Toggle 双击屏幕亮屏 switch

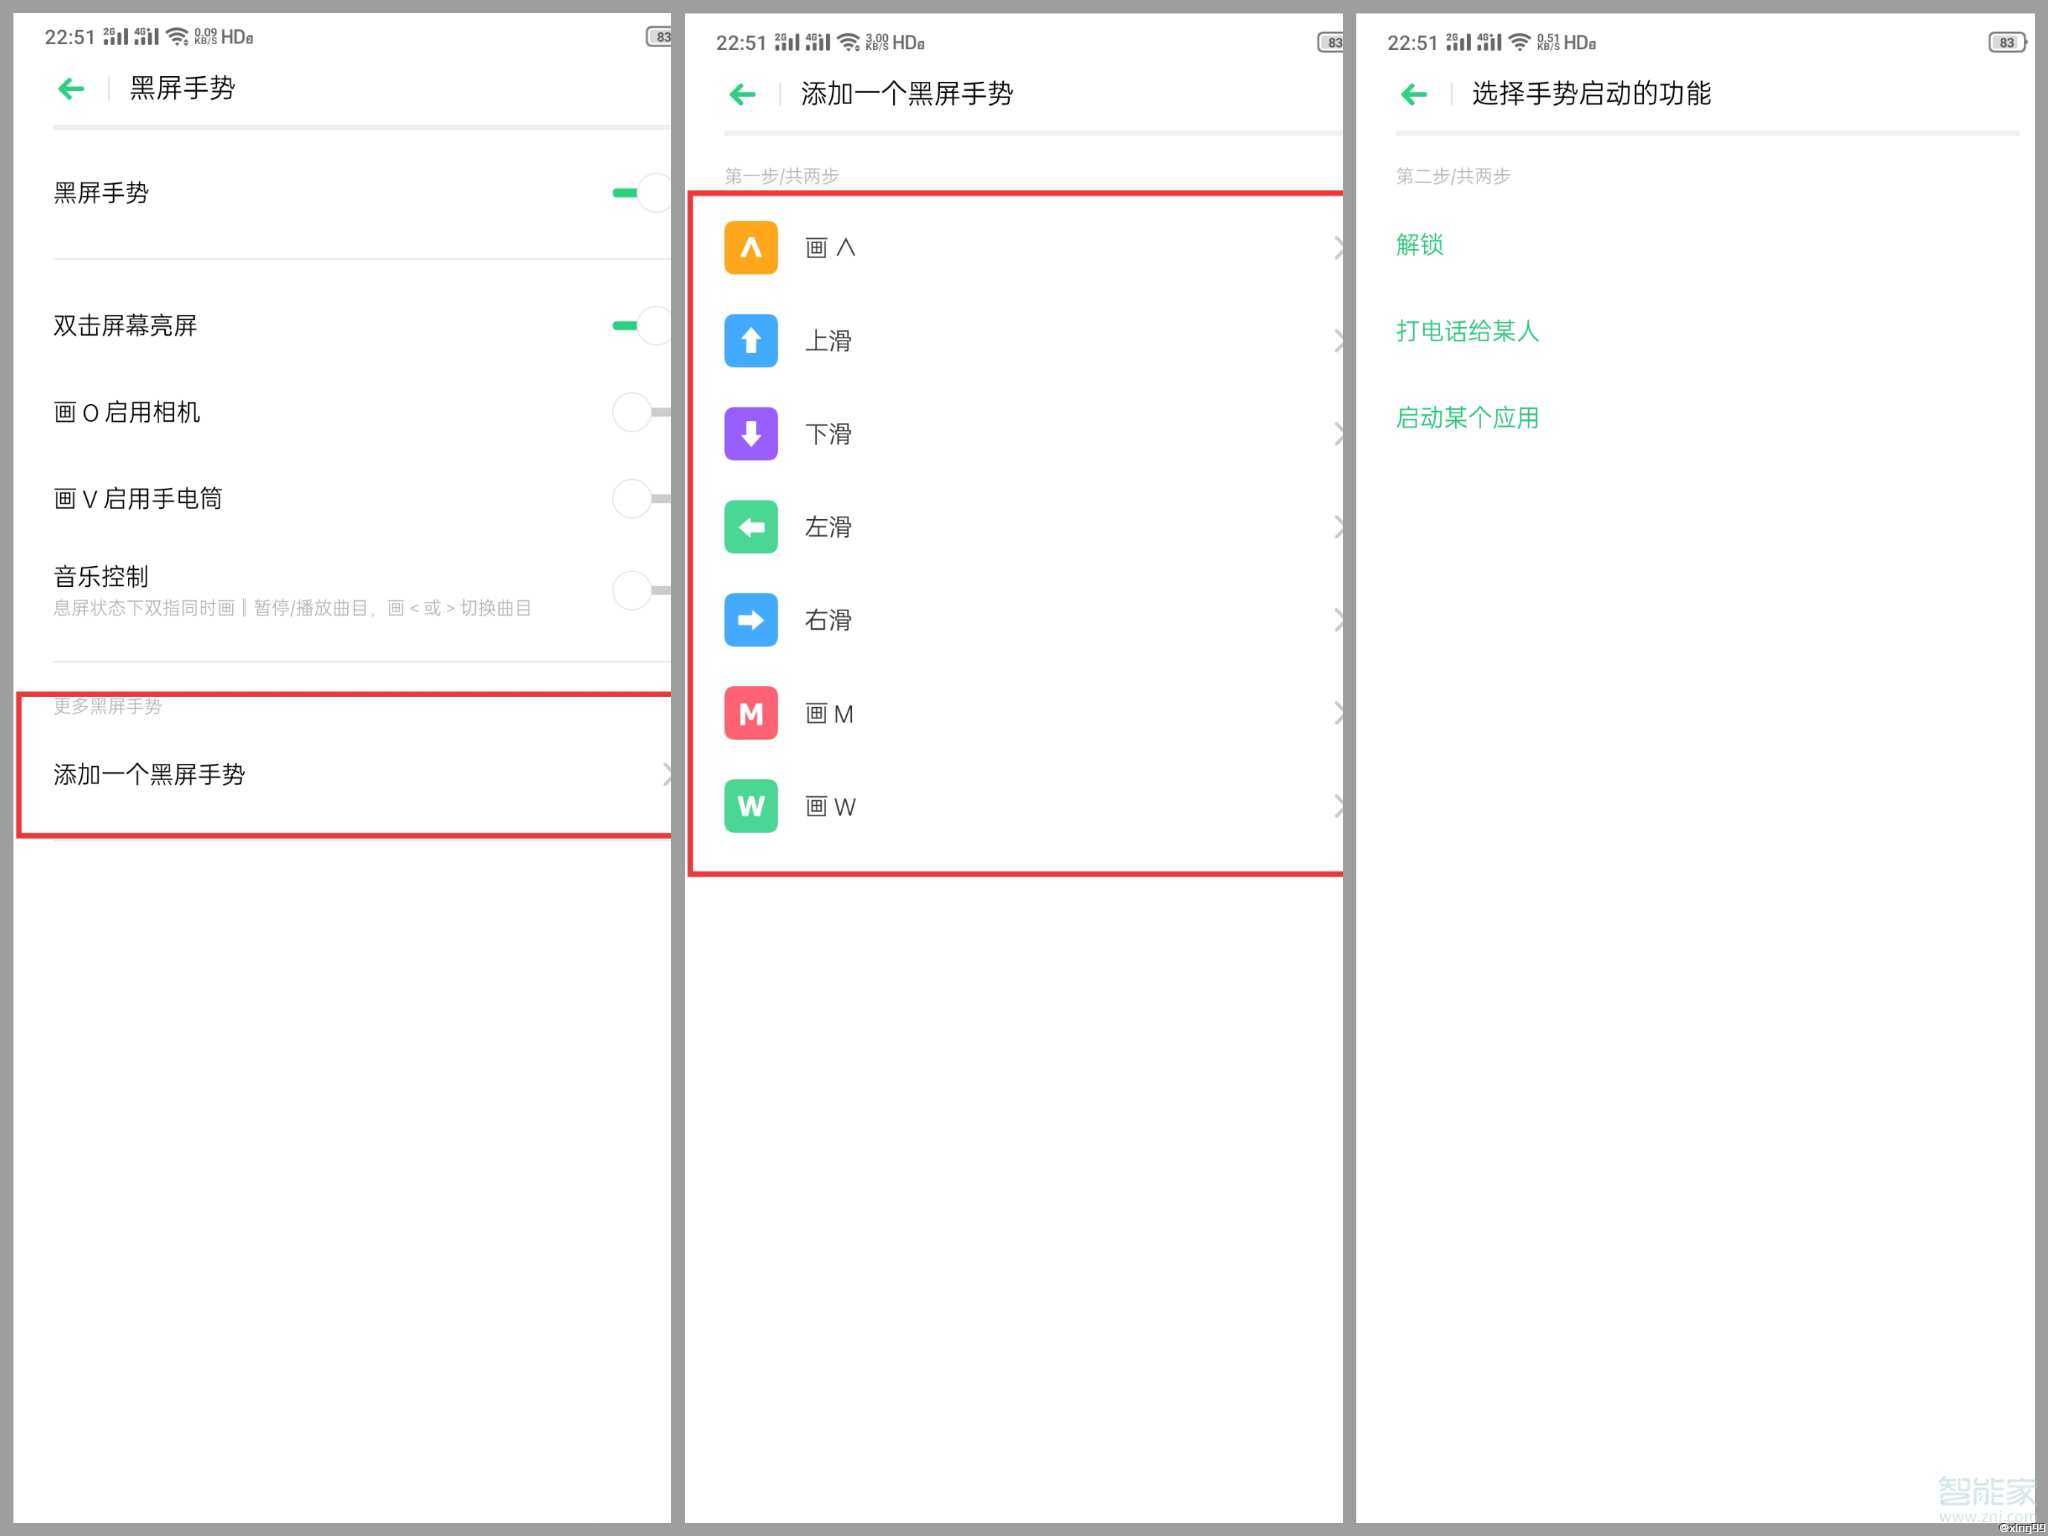(641, 326)
